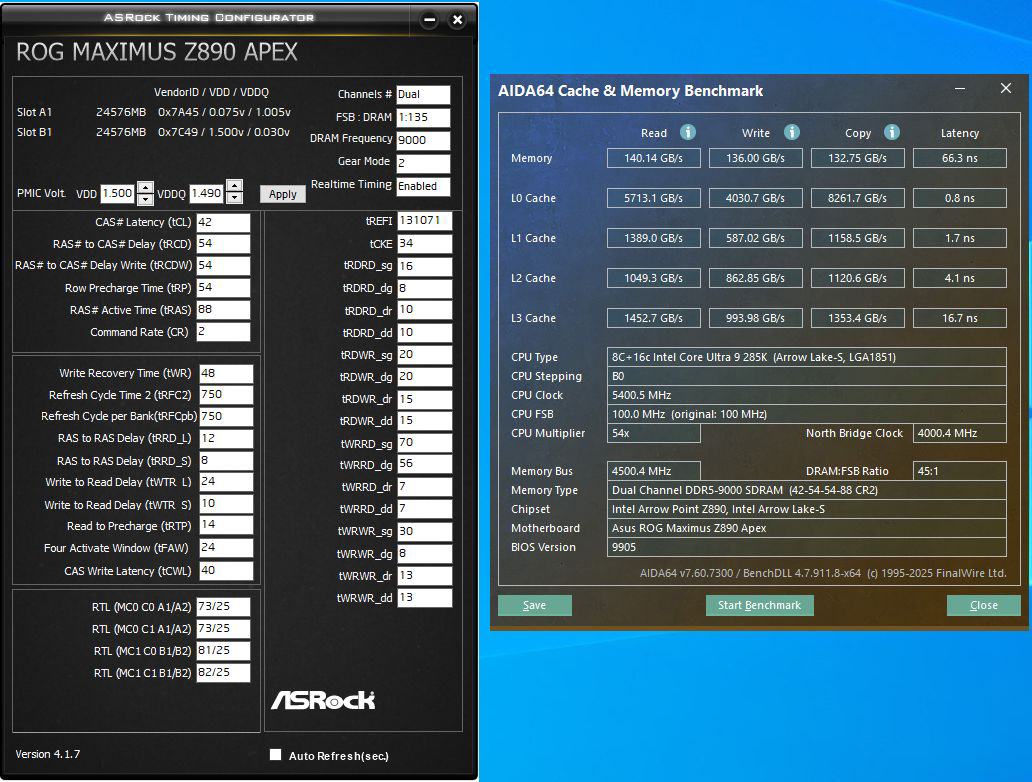Click the Read info icon in AIDA64
This screenshot has height=782, width=1032.
click(x=687, y=132)
